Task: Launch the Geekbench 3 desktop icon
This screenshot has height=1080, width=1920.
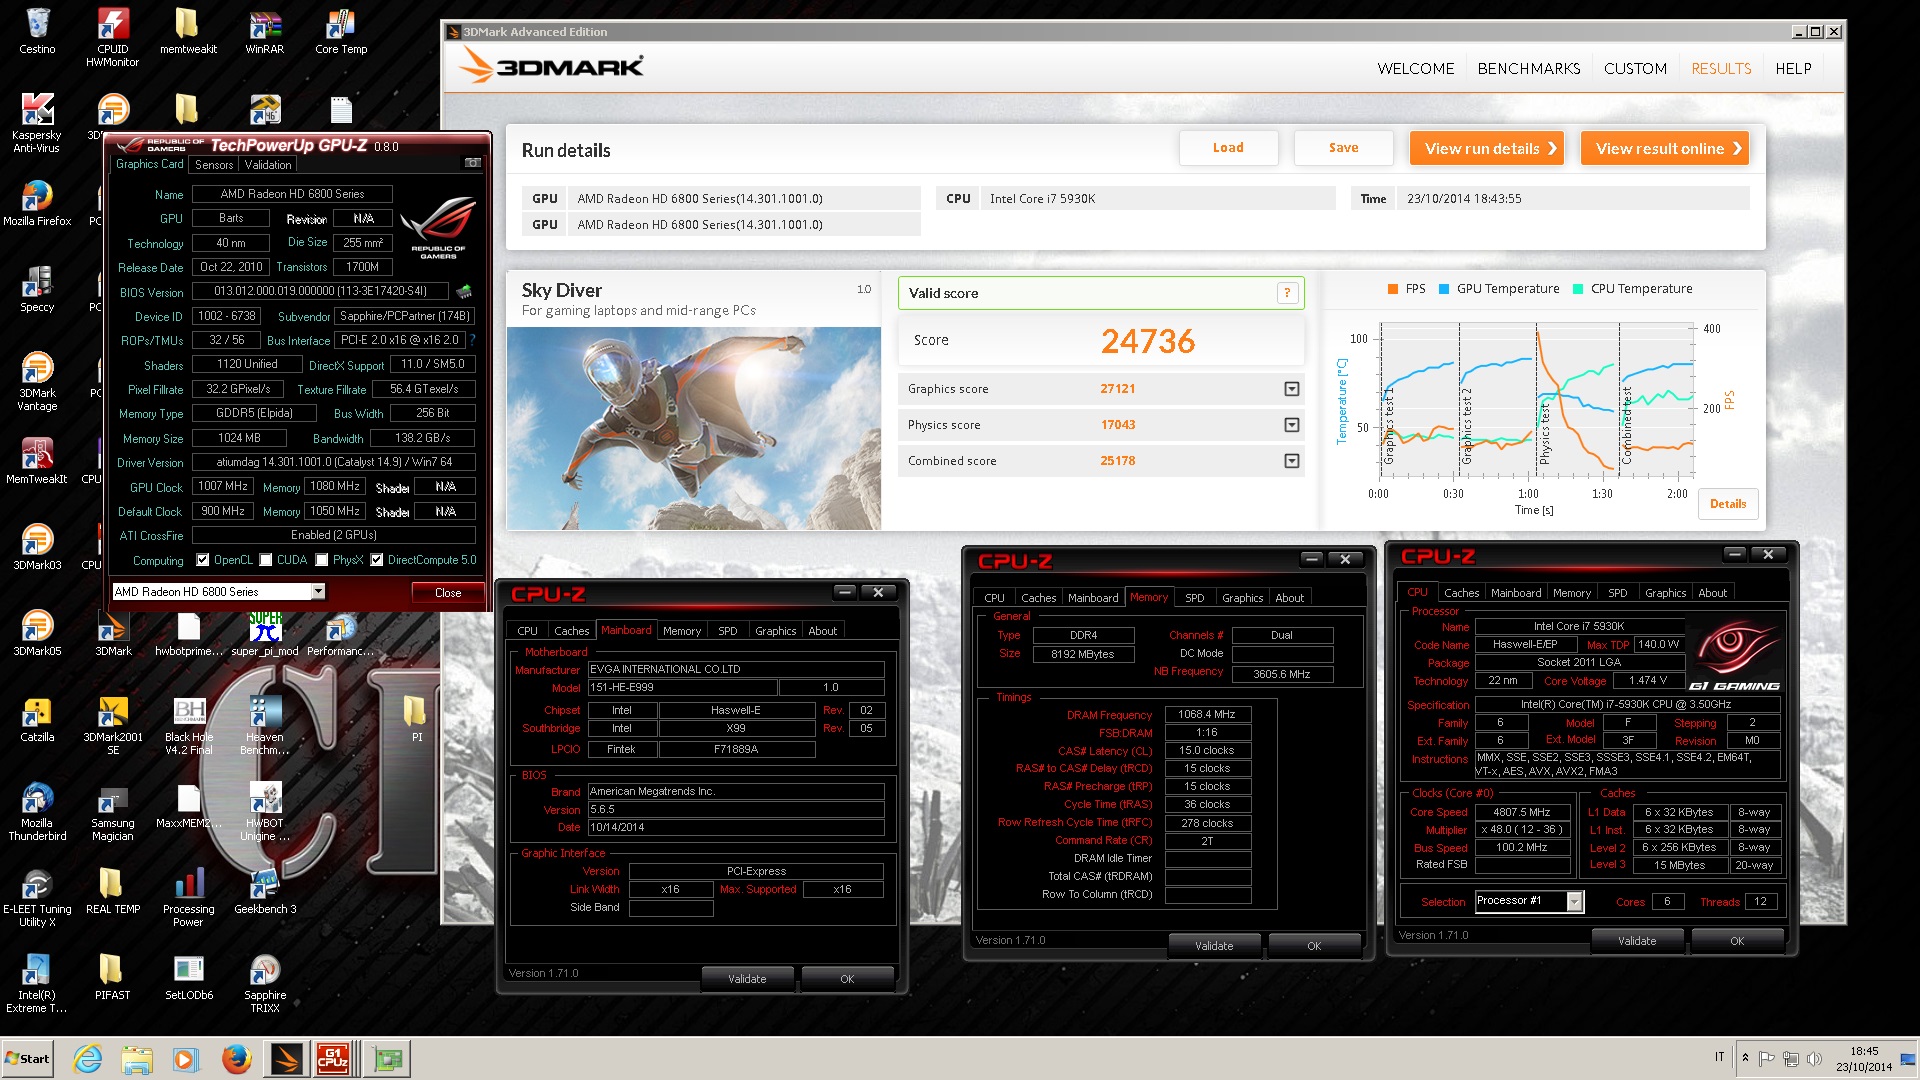Action: point(265,891)
